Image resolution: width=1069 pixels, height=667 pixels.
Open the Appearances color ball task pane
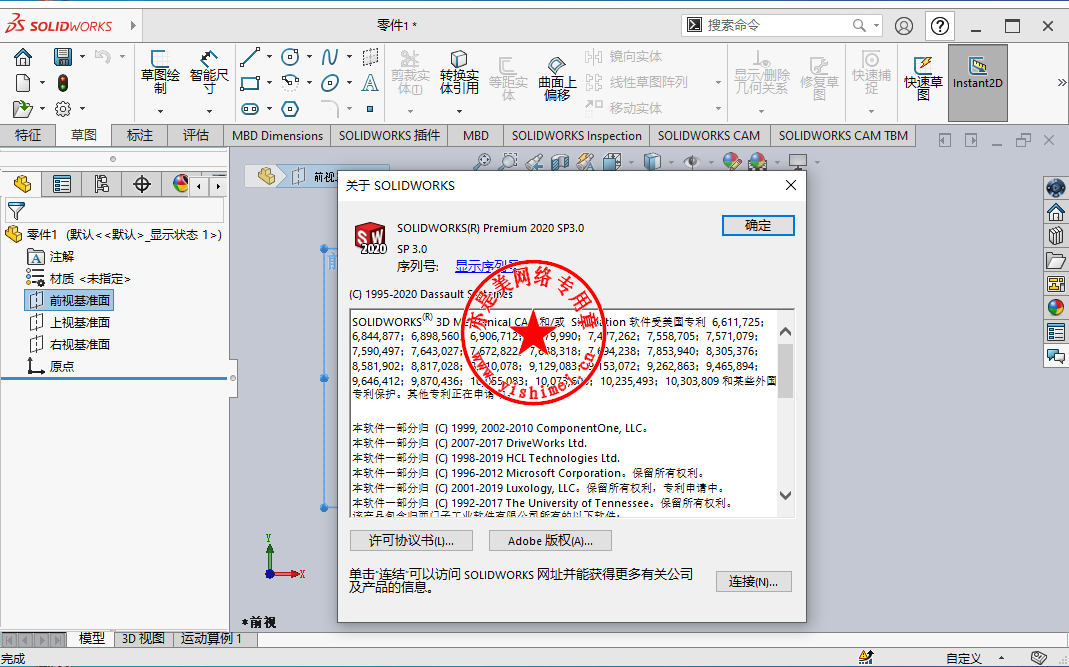point(1056,308)
